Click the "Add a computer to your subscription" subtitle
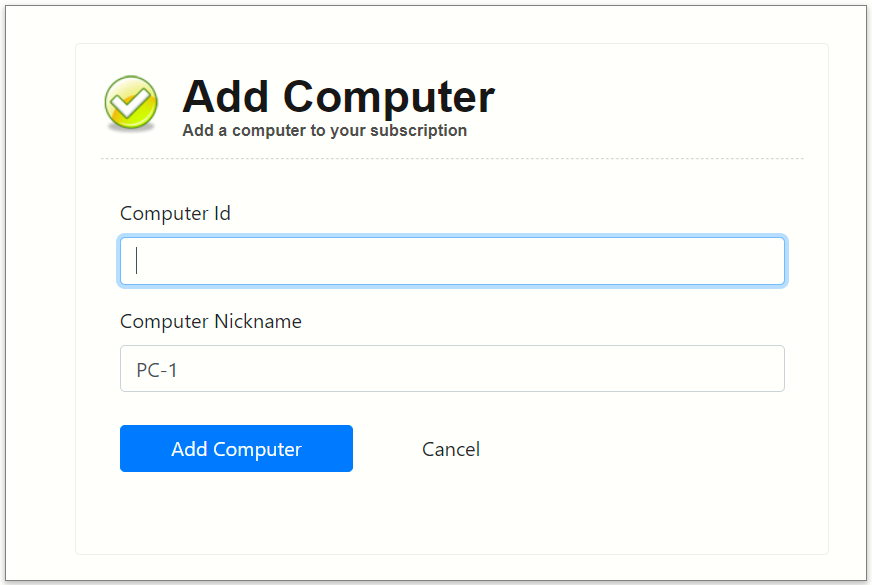Image resolution: width=872 pixels, height=585 pixels. [324, 130]
